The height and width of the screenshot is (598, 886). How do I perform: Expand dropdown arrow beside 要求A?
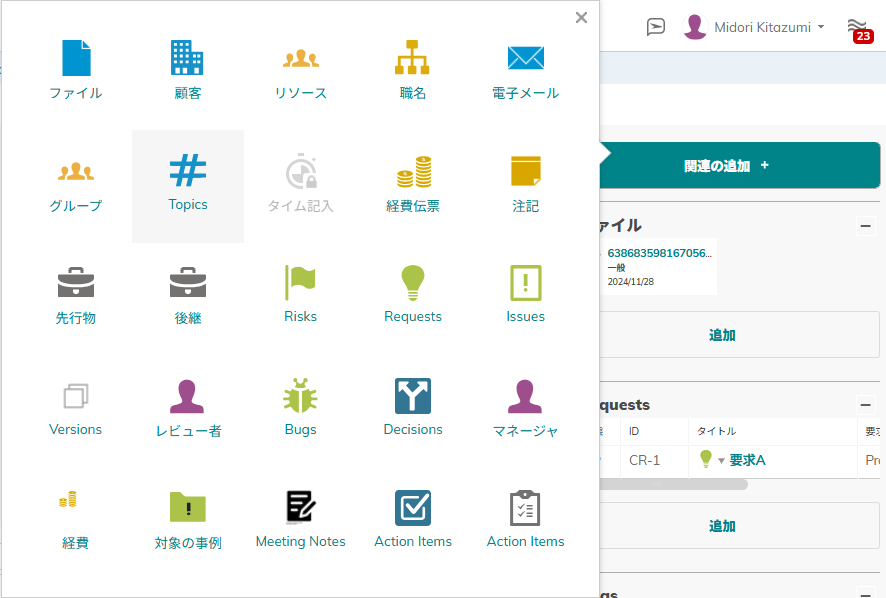pyautogui.click(x=721, y=461)
